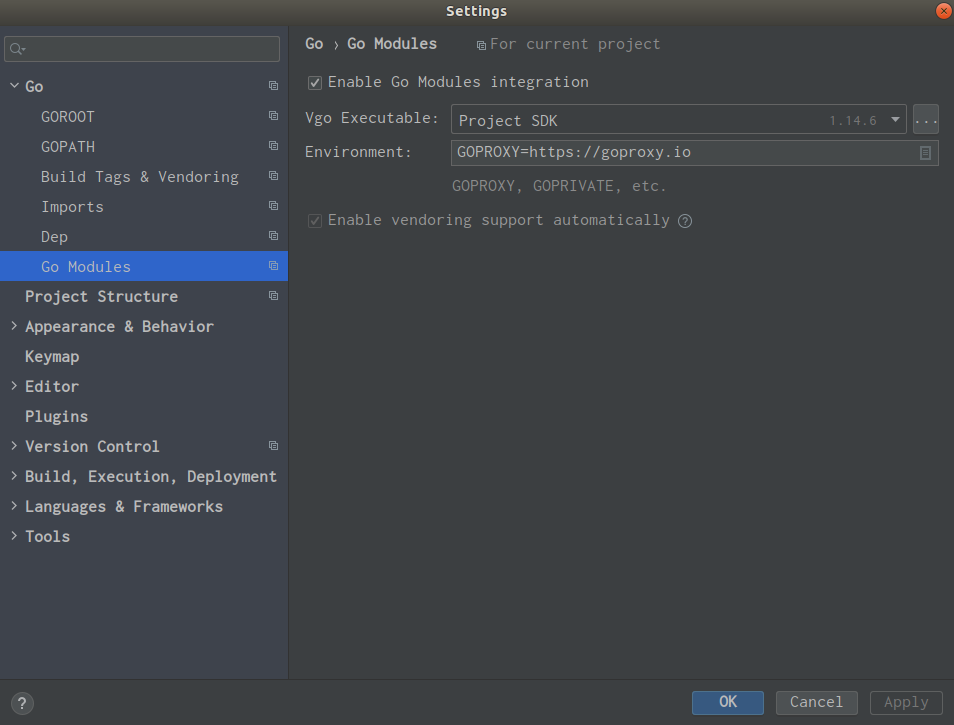This screenshot has height=725, width=954.
Task: Toggle Enable vendoring support automatically checkbox
Action: coord(315,221)
